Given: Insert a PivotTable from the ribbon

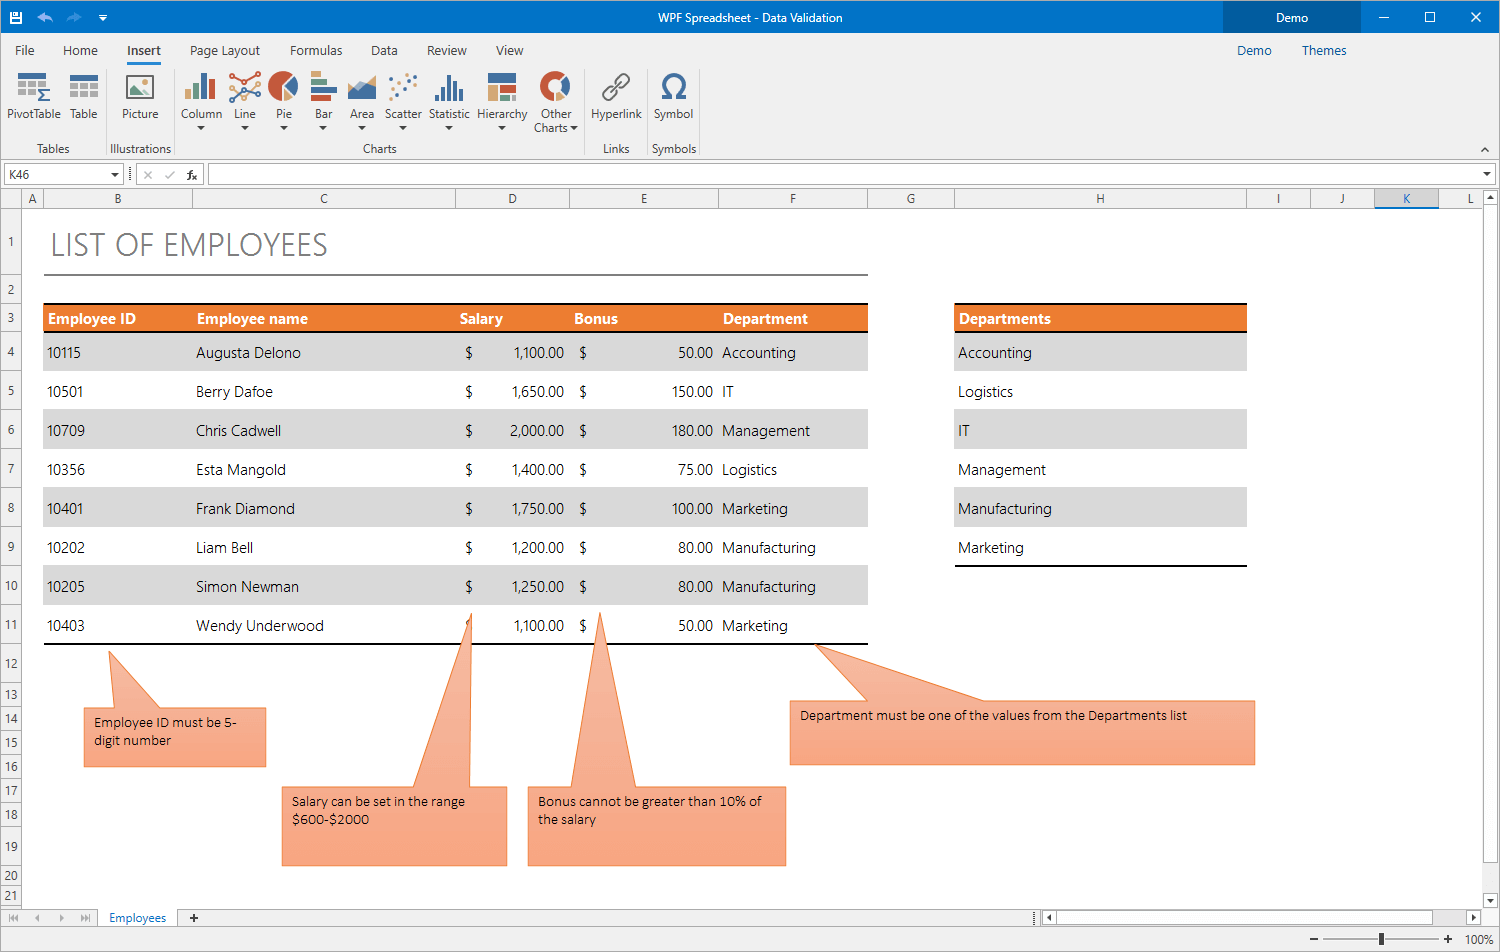Looking at the screenshot, I should point(34,97).
